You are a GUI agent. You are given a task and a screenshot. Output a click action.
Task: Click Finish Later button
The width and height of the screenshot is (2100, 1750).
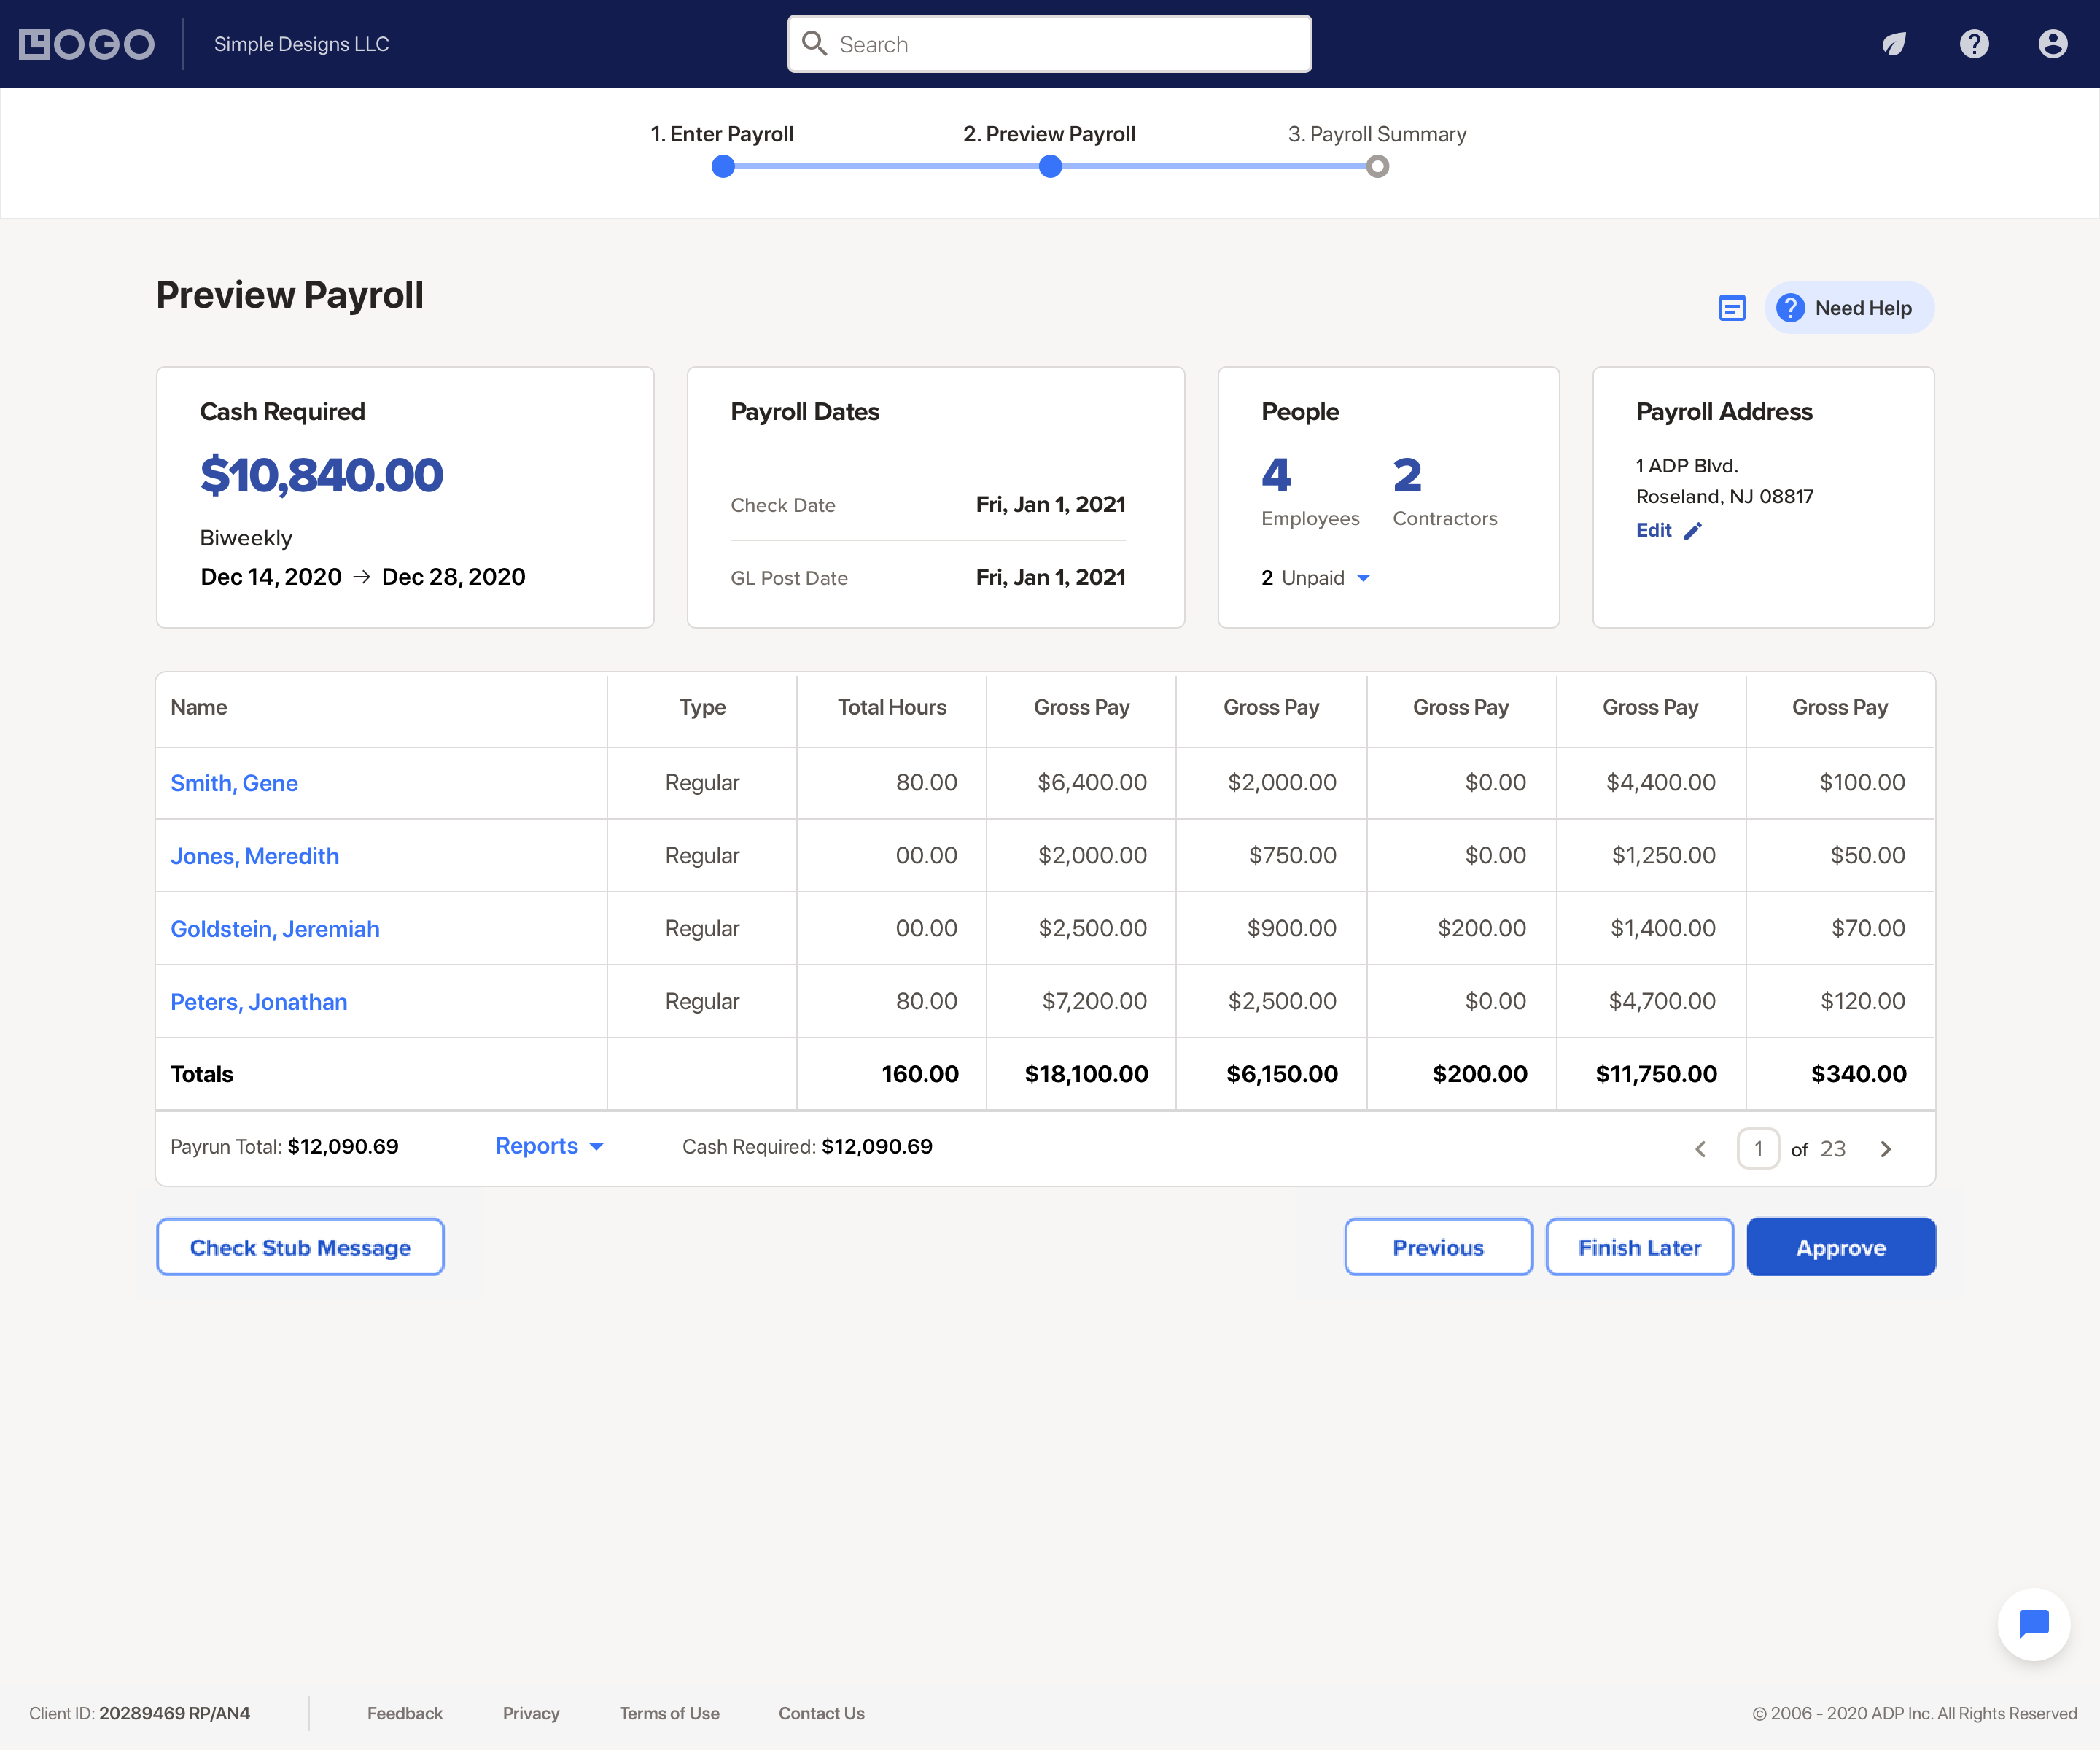(x=1639, y=1247)
